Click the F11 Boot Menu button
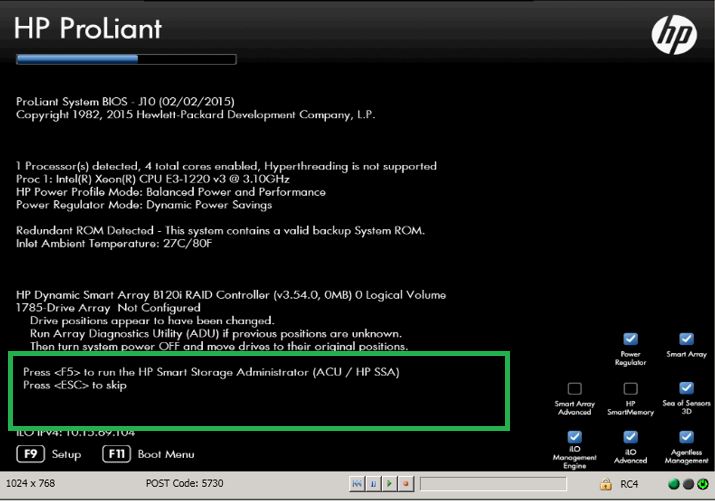The height and width of the screenshot is (501, 715). 117,454
